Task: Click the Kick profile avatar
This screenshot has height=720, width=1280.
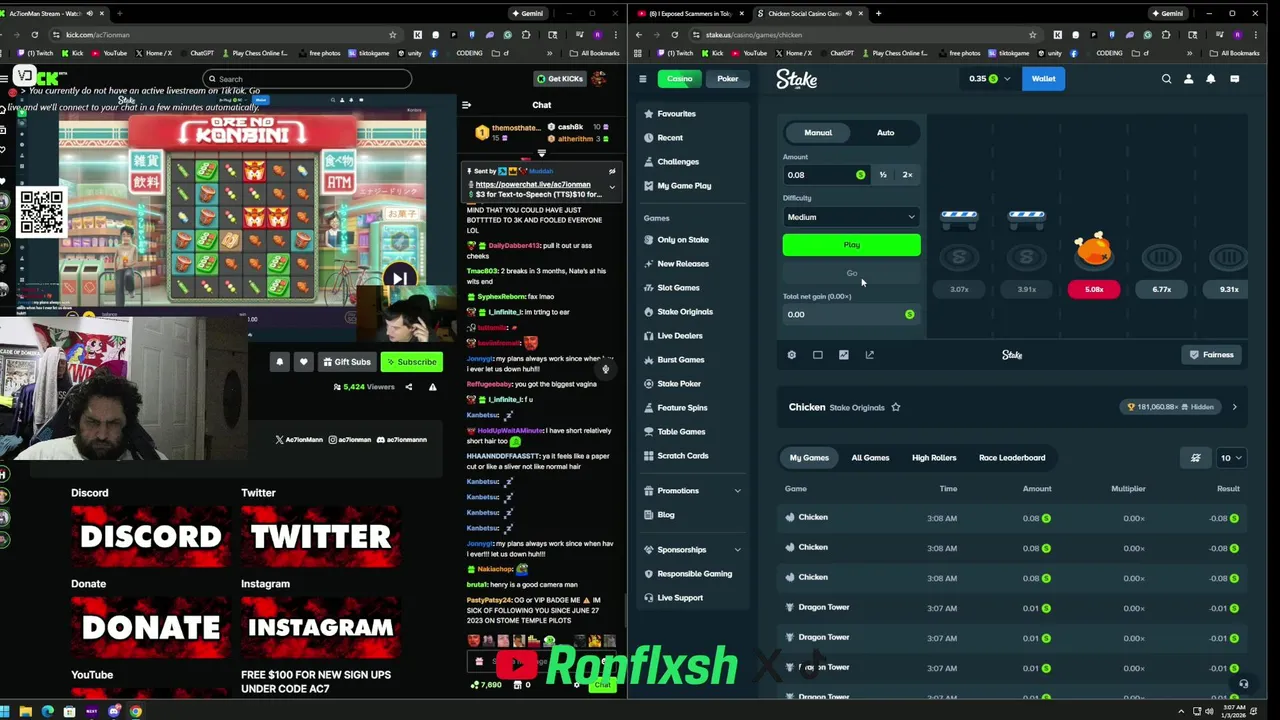Action: [599, 78]
